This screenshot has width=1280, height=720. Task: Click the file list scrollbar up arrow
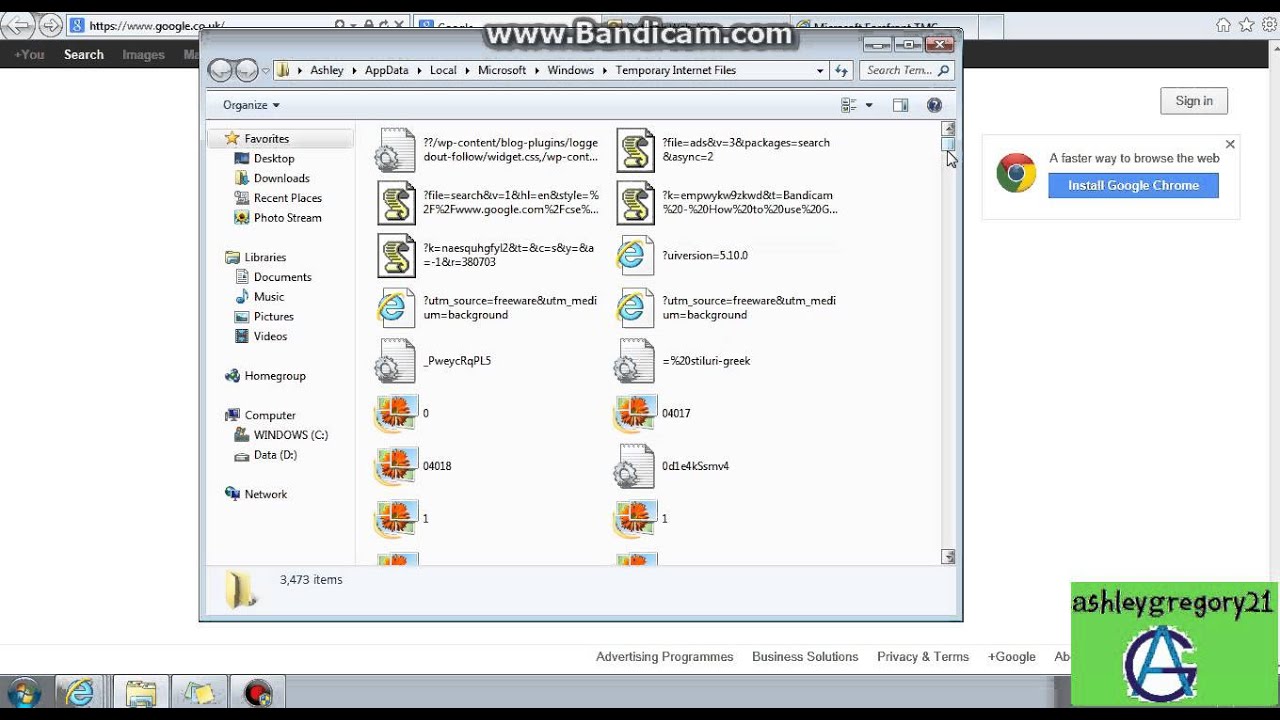(948, 128)
